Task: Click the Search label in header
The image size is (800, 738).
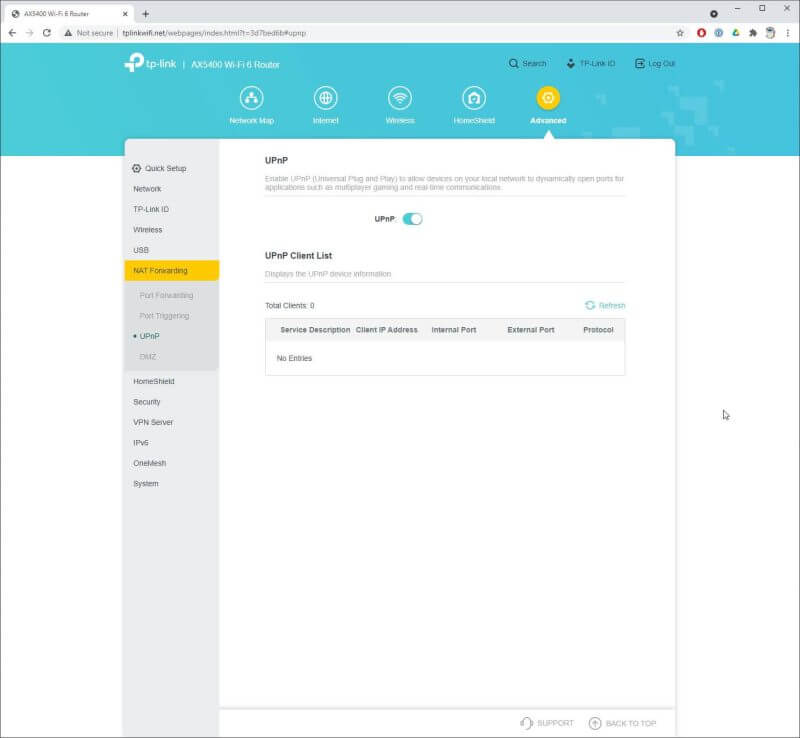Action: pos(534,63)
